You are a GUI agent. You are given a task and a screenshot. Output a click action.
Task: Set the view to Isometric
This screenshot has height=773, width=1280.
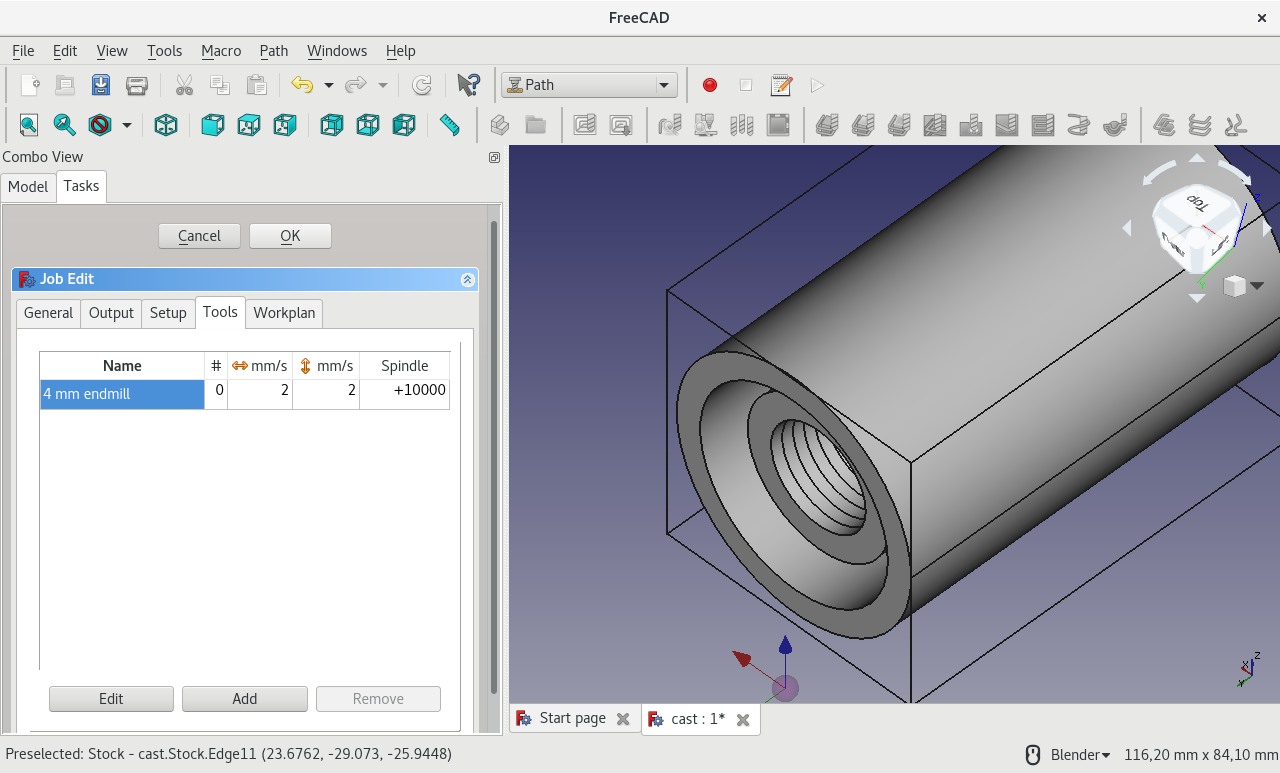166,125
